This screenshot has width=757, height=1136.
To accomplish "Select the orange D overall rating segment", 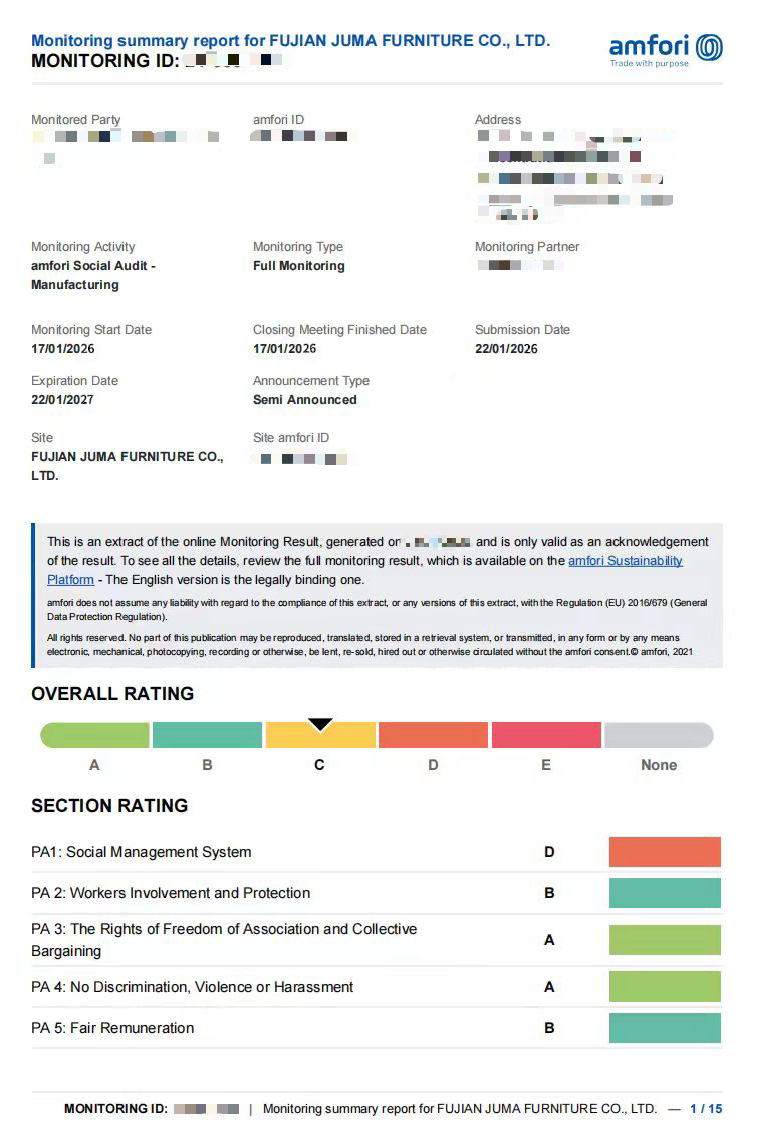I will click(433, 735).
